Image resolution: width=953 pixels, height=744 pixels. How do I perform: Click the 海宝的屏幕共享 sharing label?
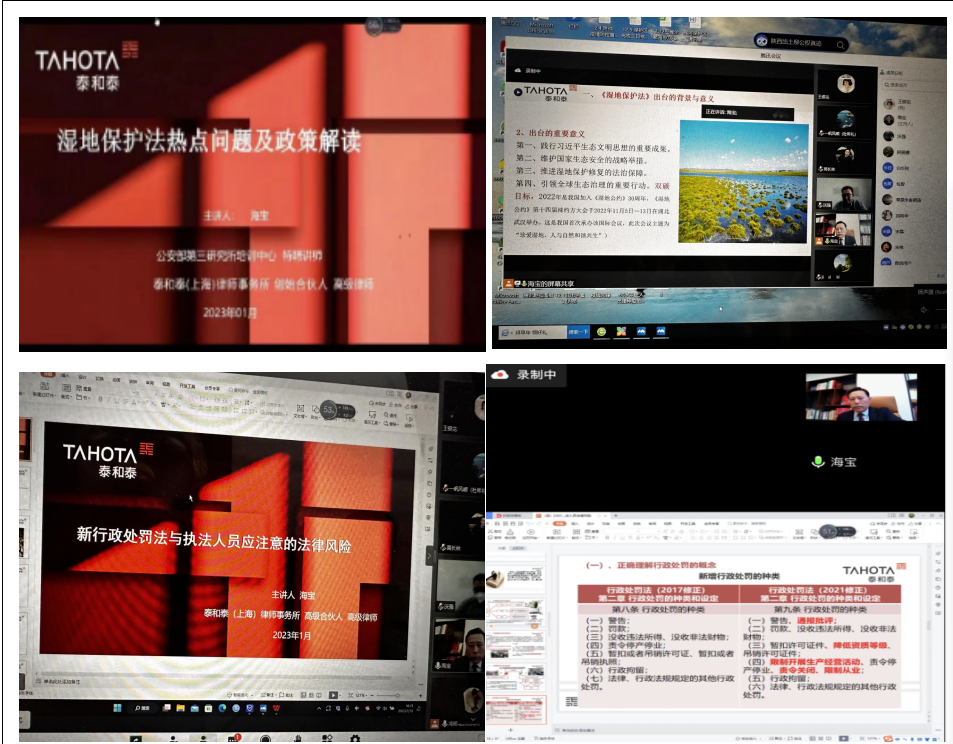(x=553, y=284)
